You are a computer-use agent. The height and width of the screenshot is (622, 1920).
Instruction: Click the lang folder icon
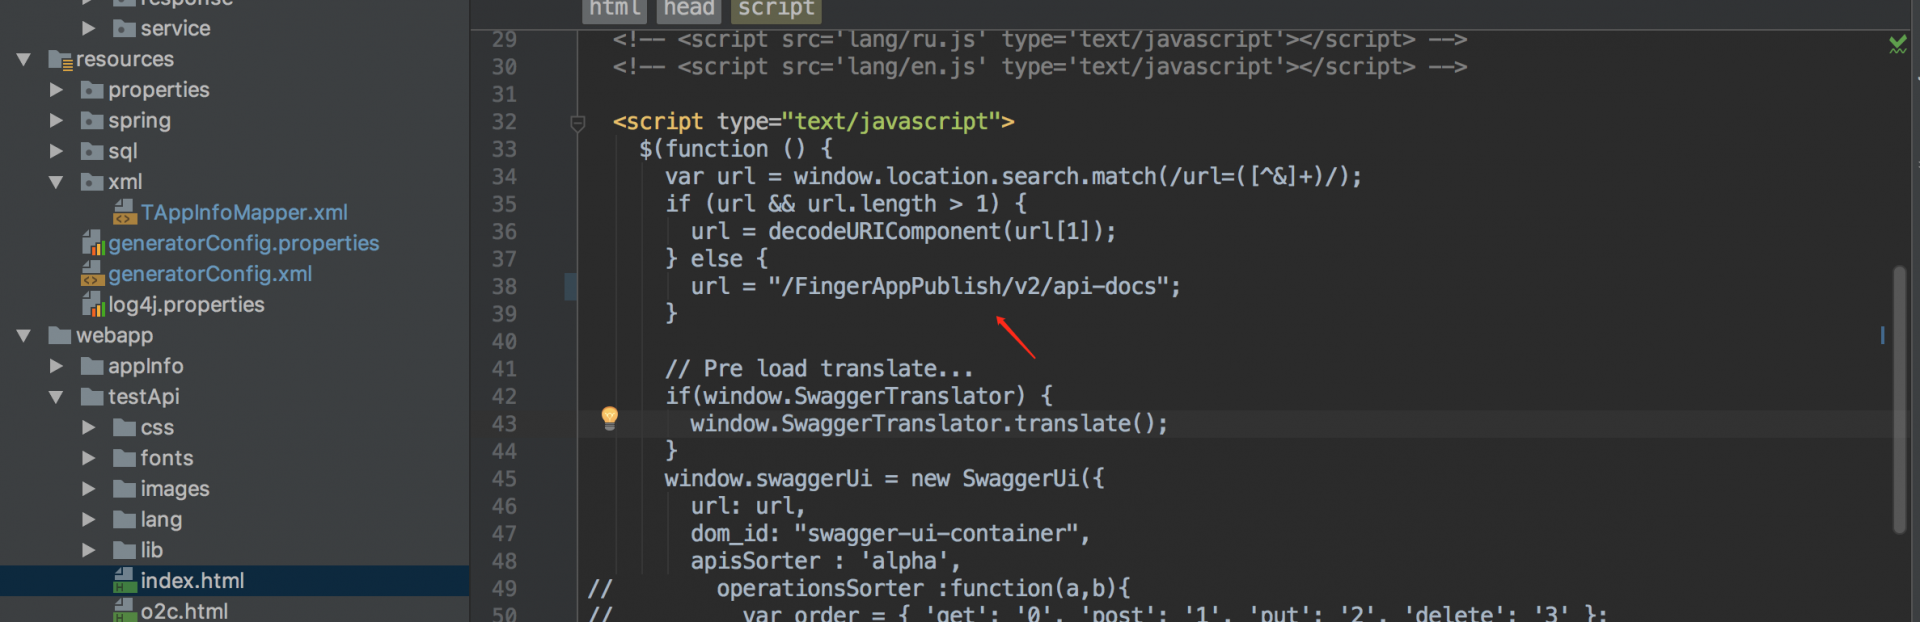point(124,520)
